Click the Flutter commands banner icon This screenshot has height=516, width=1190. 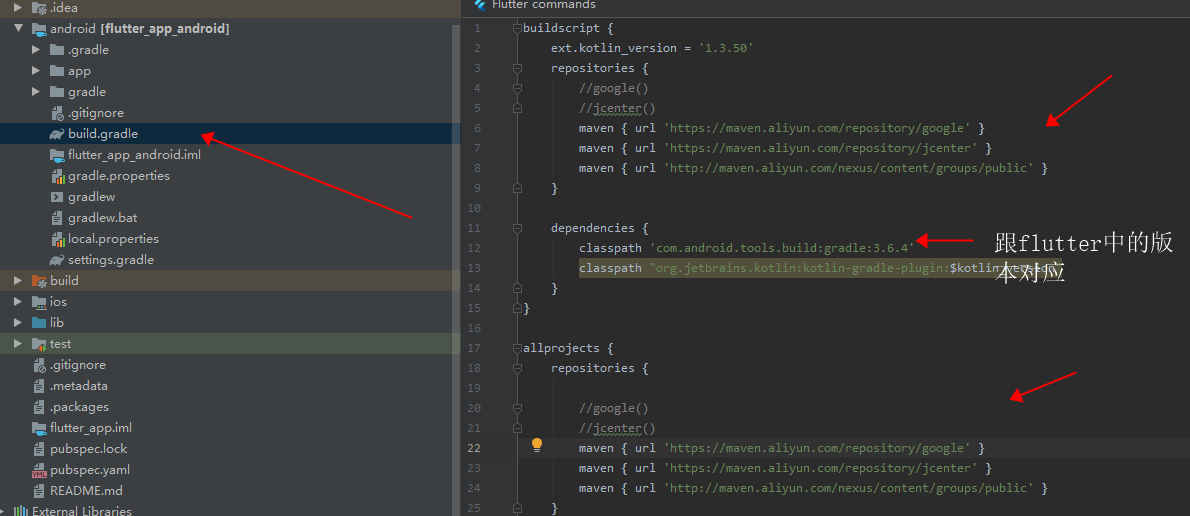[x=480, y=5]
